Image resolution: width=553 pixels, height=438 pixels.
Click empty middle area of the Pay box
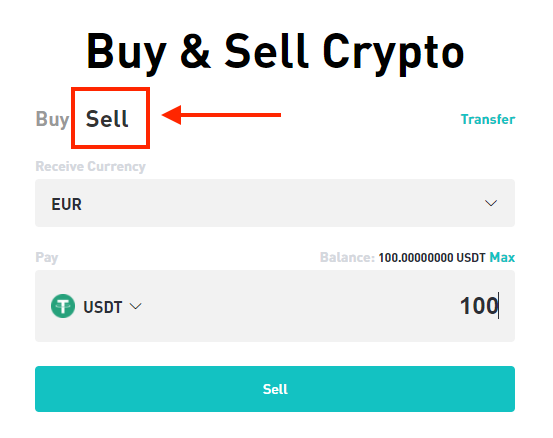point(289,306)
